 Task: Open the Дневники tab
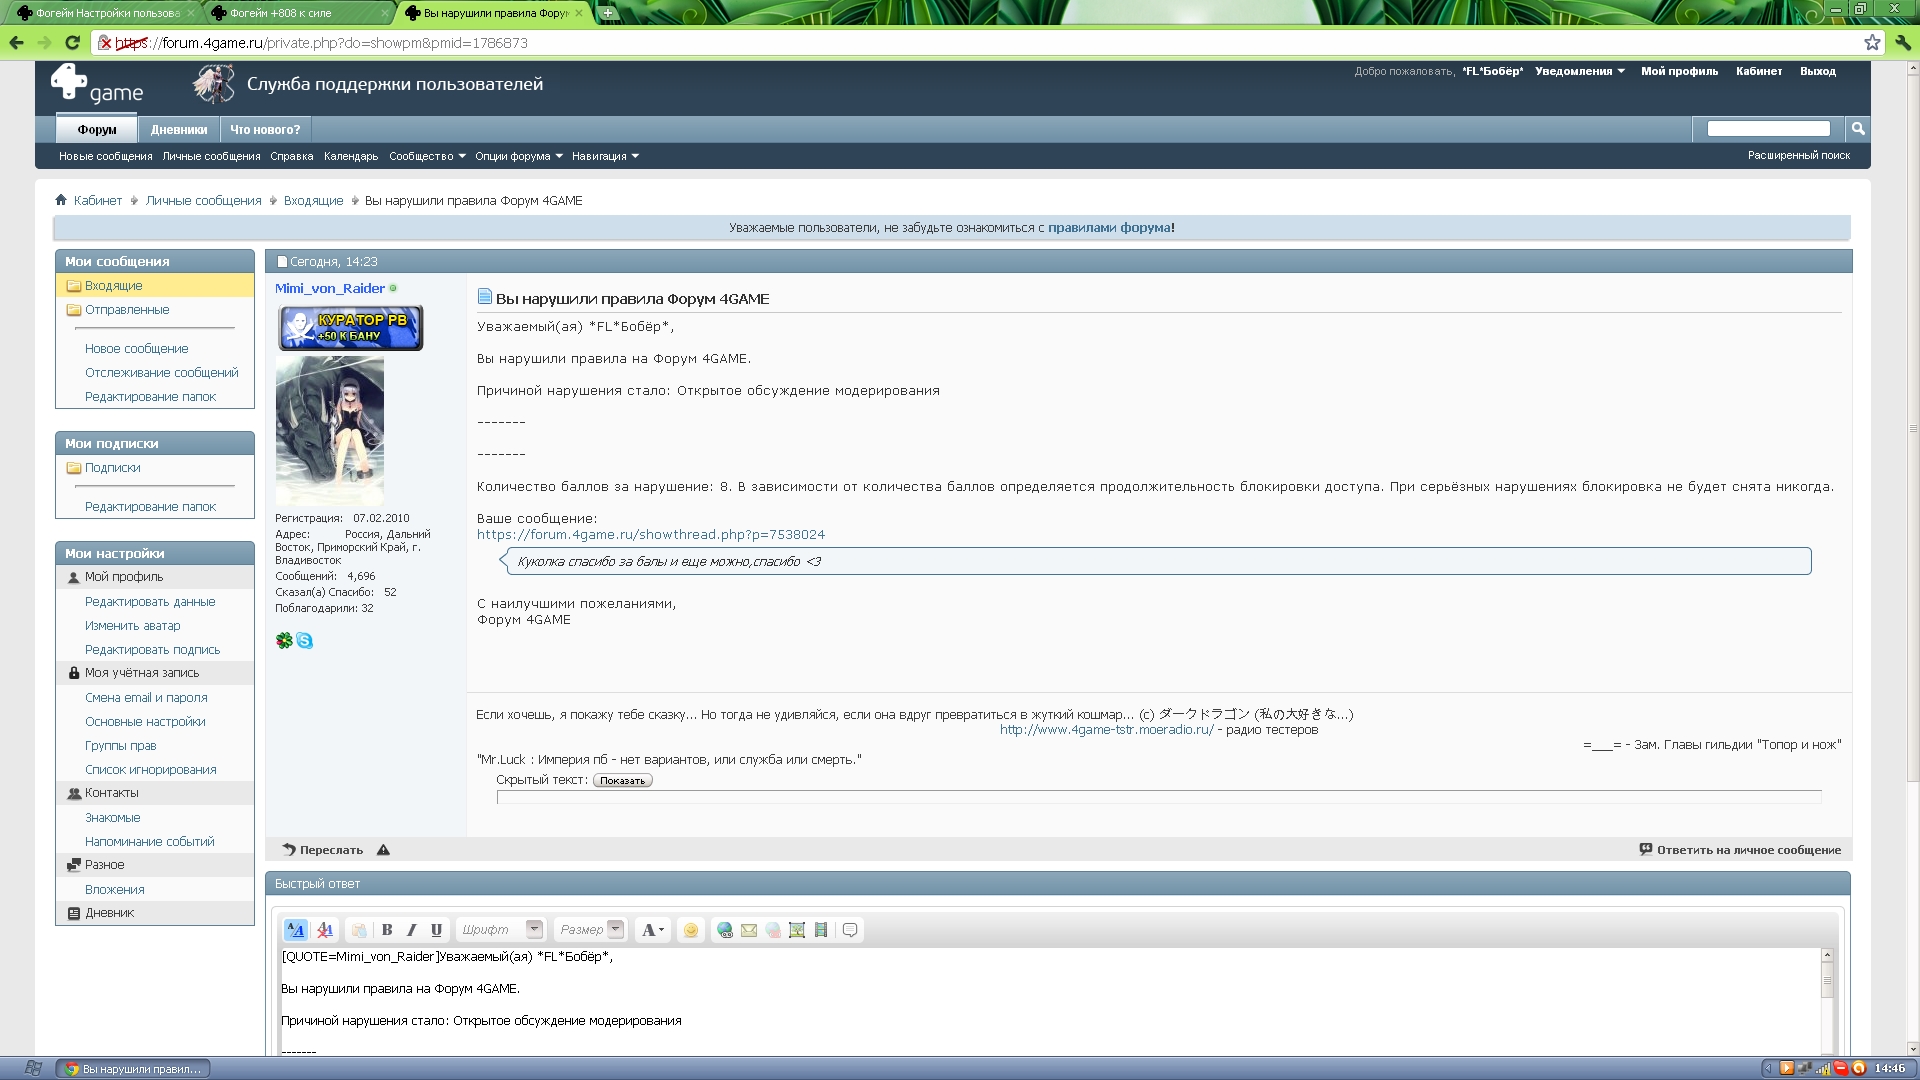tap(179, 129)
